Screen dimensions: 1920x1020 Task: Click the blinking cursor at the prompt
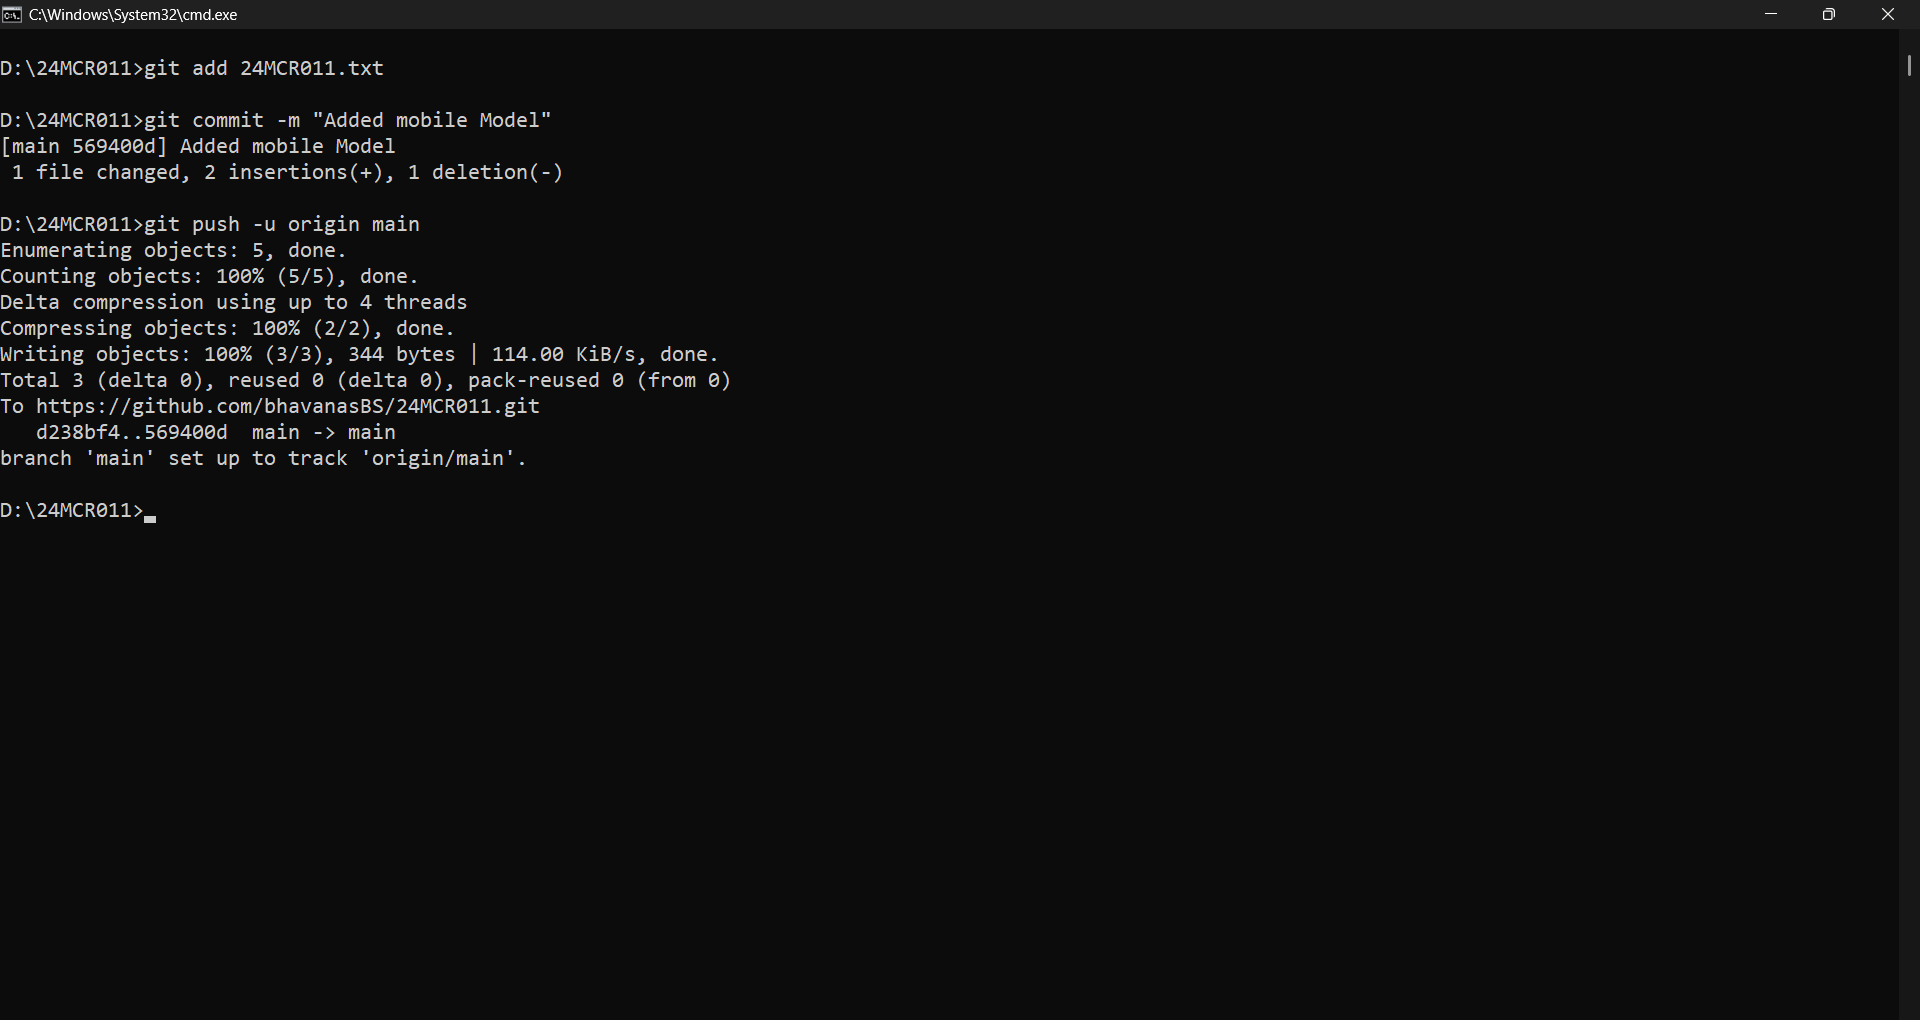(150, 518)
